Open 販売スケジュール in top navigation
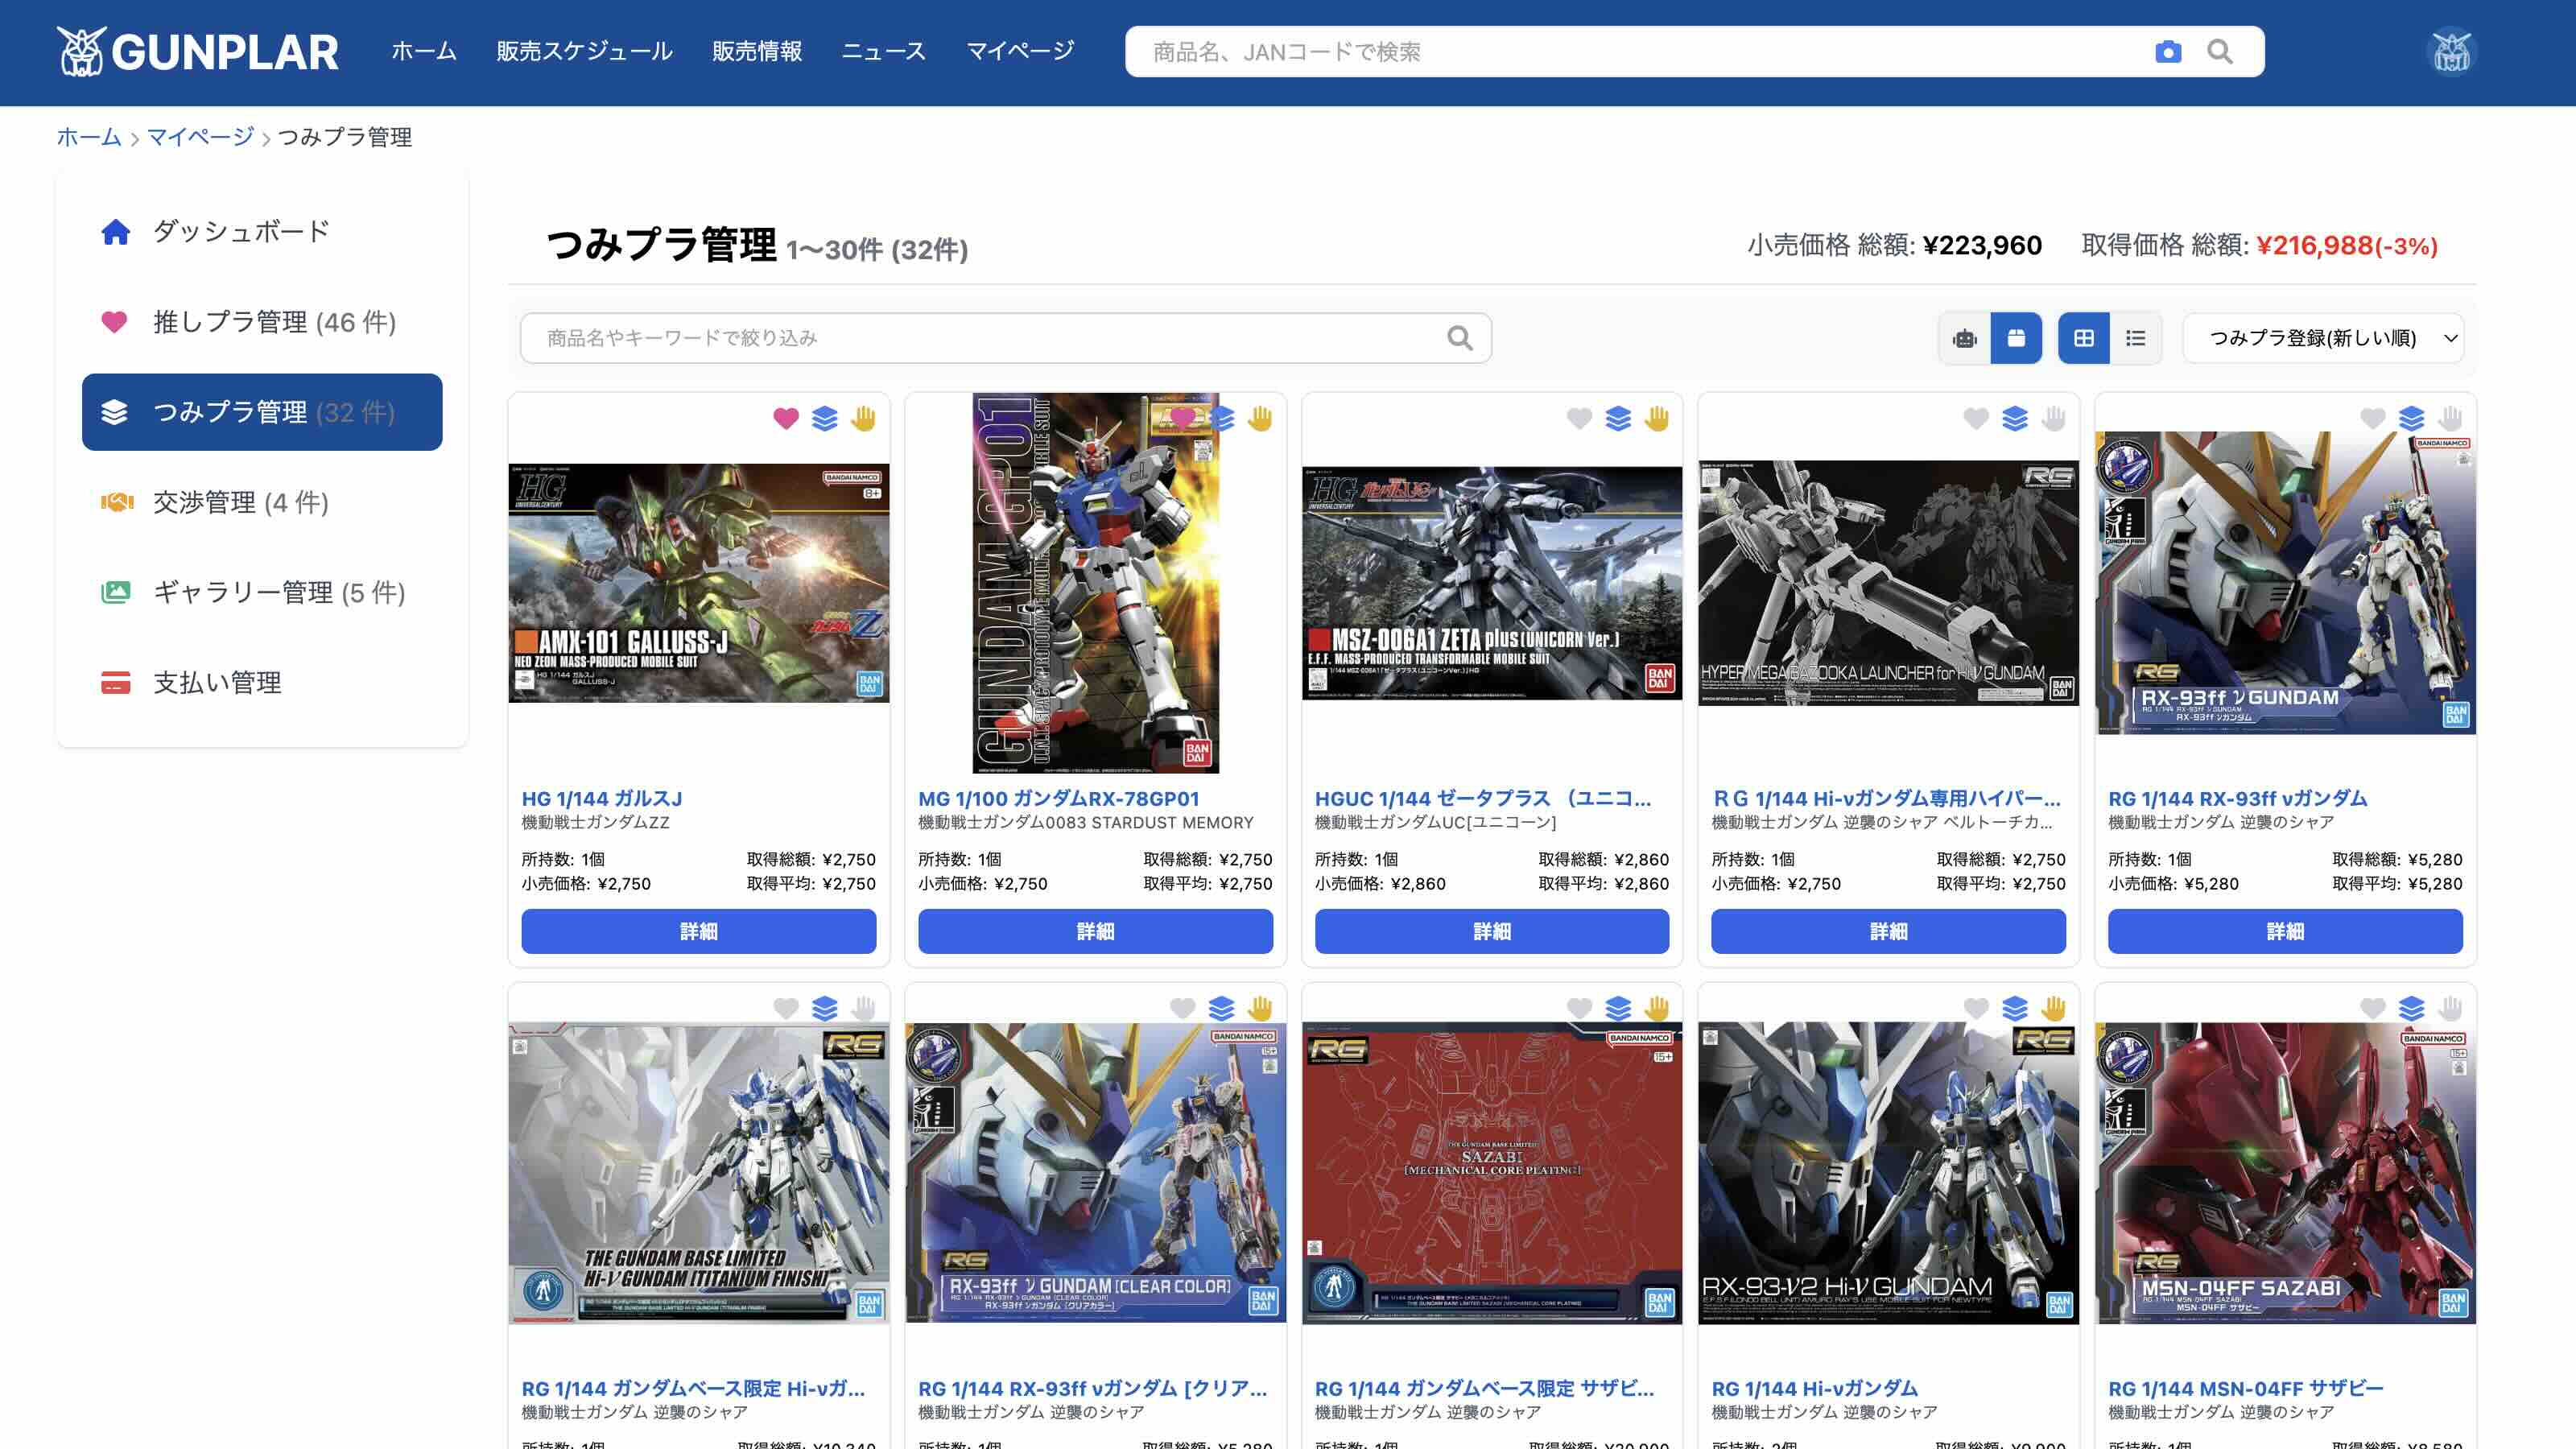The width and height of the screenshot is (2576, 1449). tap(584, 52)
